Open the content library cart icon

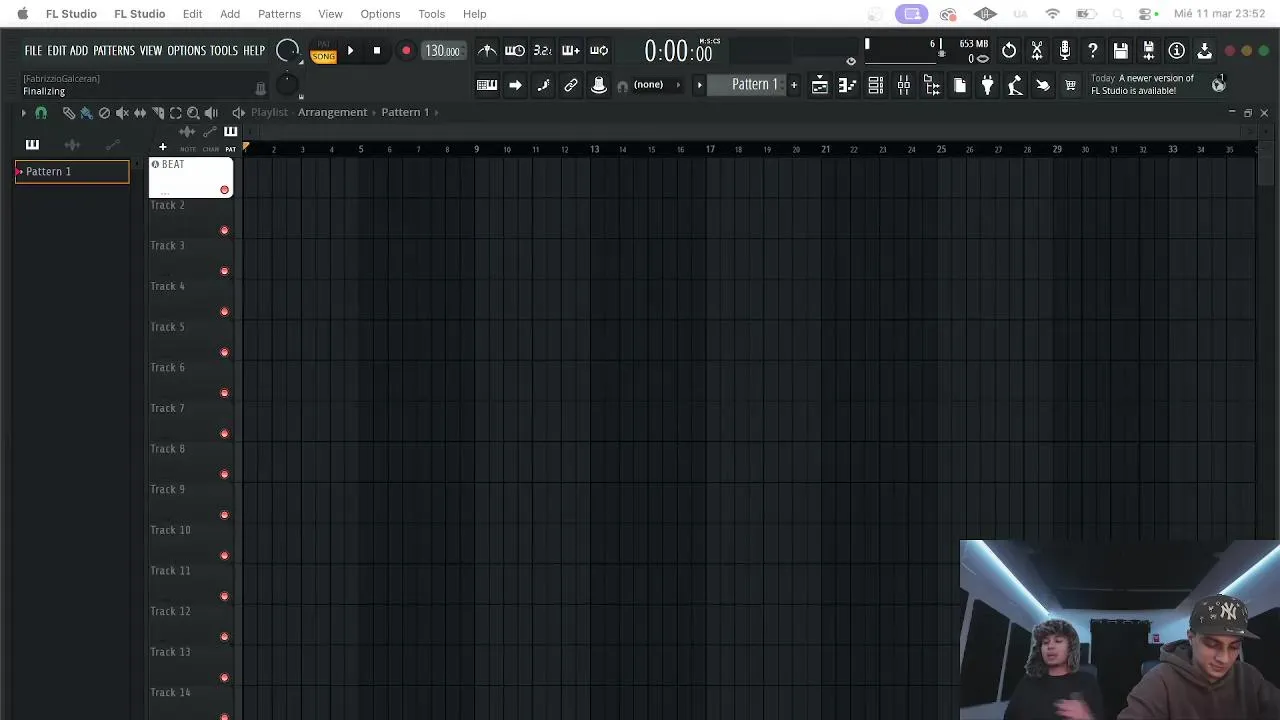point(1070,86)
